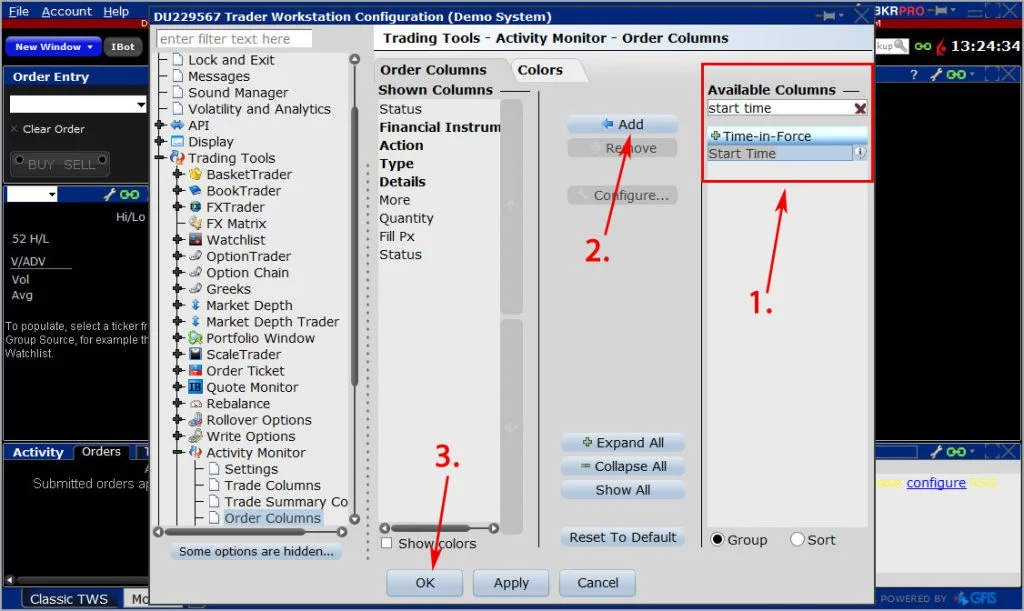
Task: Click the Quote Monitor IB icon
Action: click(x=195, y=388)
